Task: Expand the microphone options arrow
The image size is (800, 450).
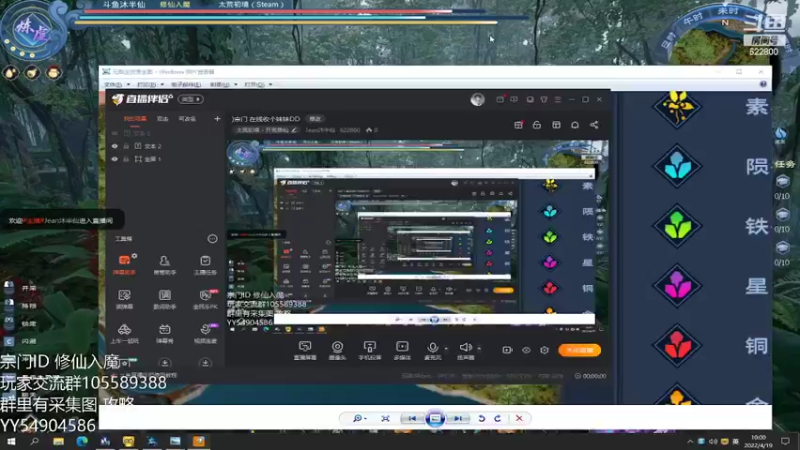Action: click(446, 349)
